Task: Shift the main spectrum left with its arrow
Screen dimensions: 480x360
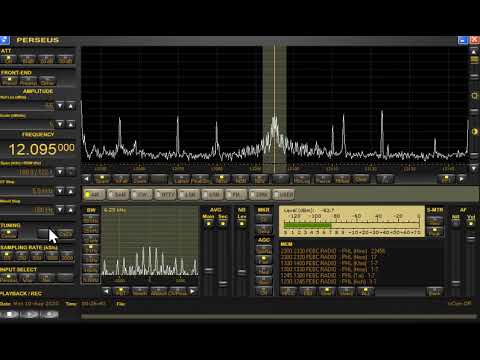Action: 87,179
